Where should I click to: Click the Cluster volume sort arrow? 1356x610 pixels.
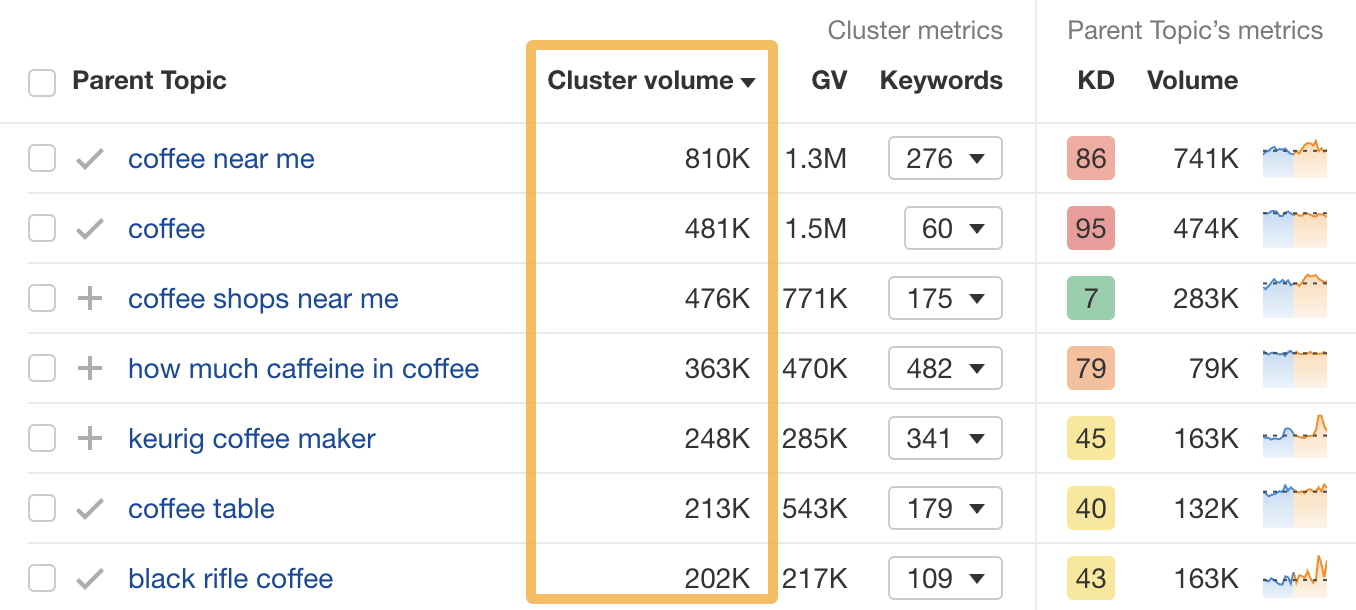(x=748, y=82)
